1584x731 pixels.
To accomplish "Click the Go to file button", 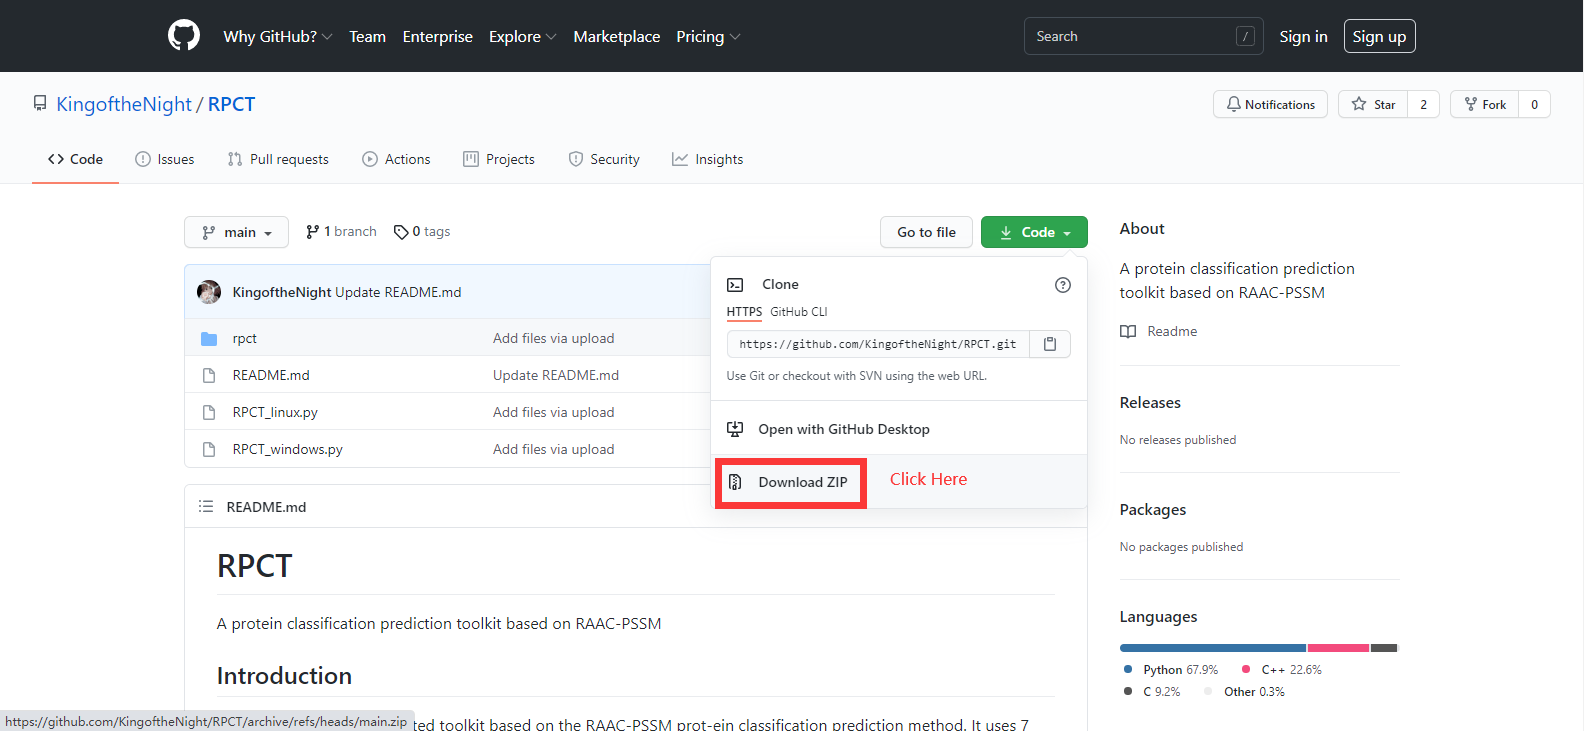I will pos(926,232).
